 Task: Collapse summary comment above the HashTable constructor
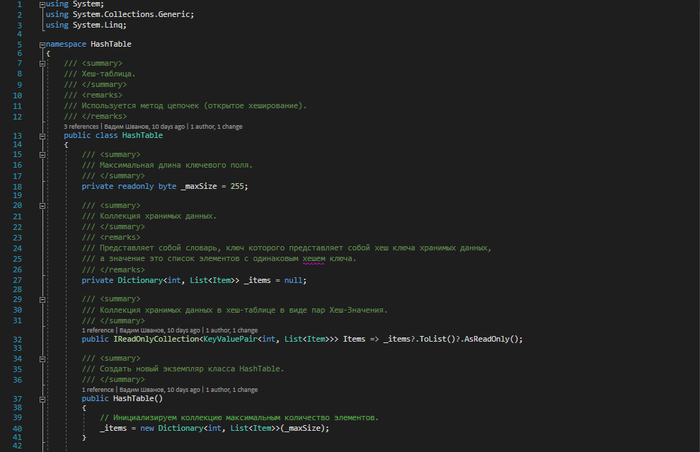(x=41, y=358)
